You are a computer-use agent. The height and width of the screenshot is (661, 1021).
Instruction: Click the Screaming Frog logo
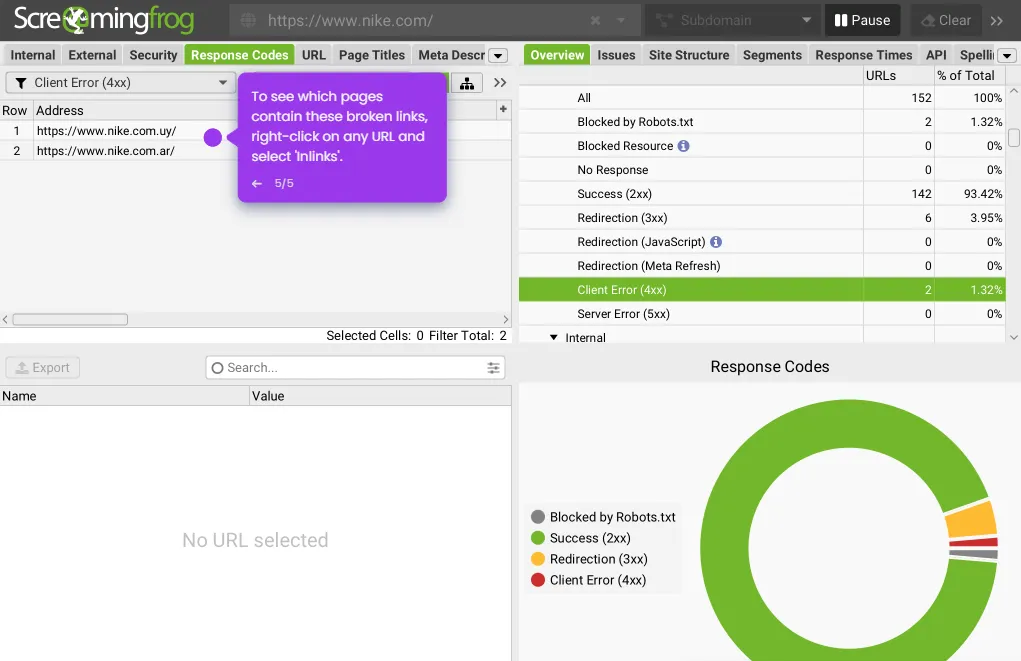coord(104,20)
